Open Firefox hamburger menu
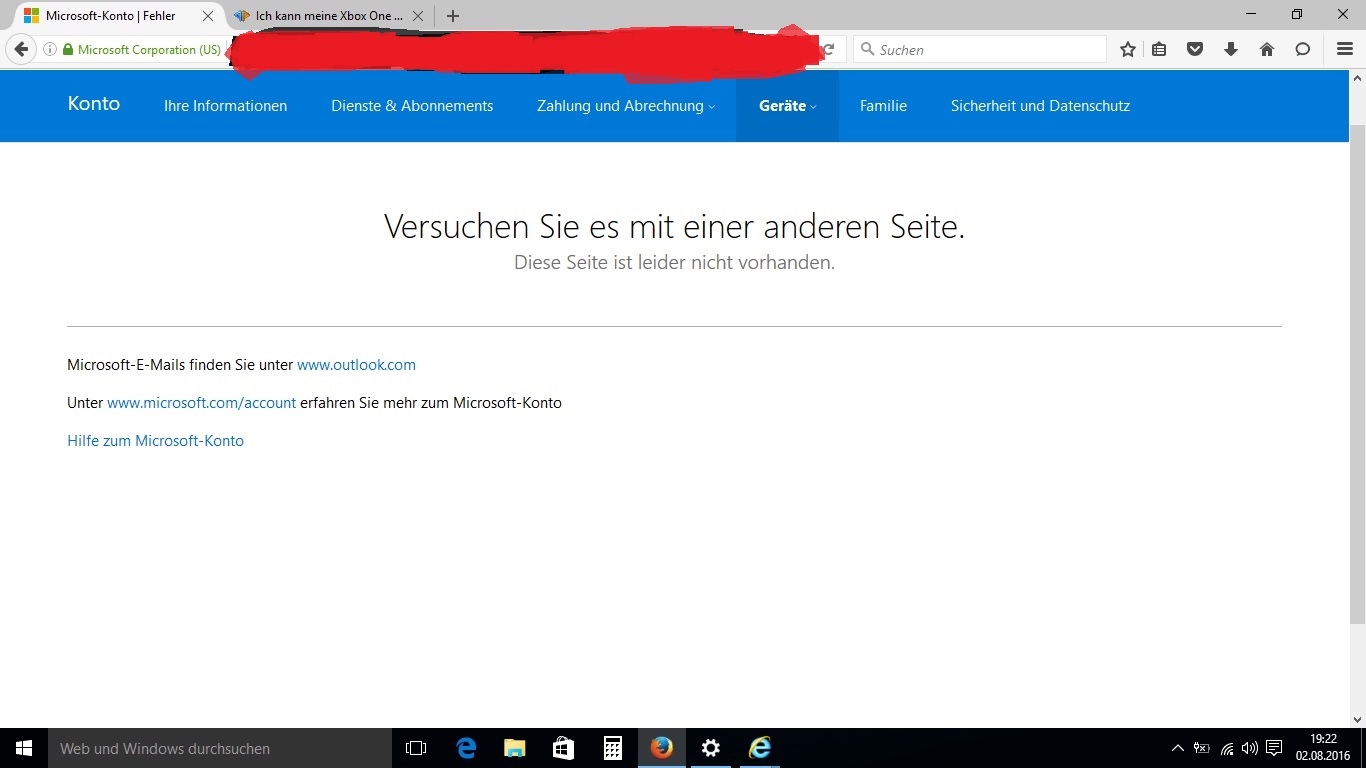The width and height of the screenshot is (1366, 768). [x=1345, y=49]
